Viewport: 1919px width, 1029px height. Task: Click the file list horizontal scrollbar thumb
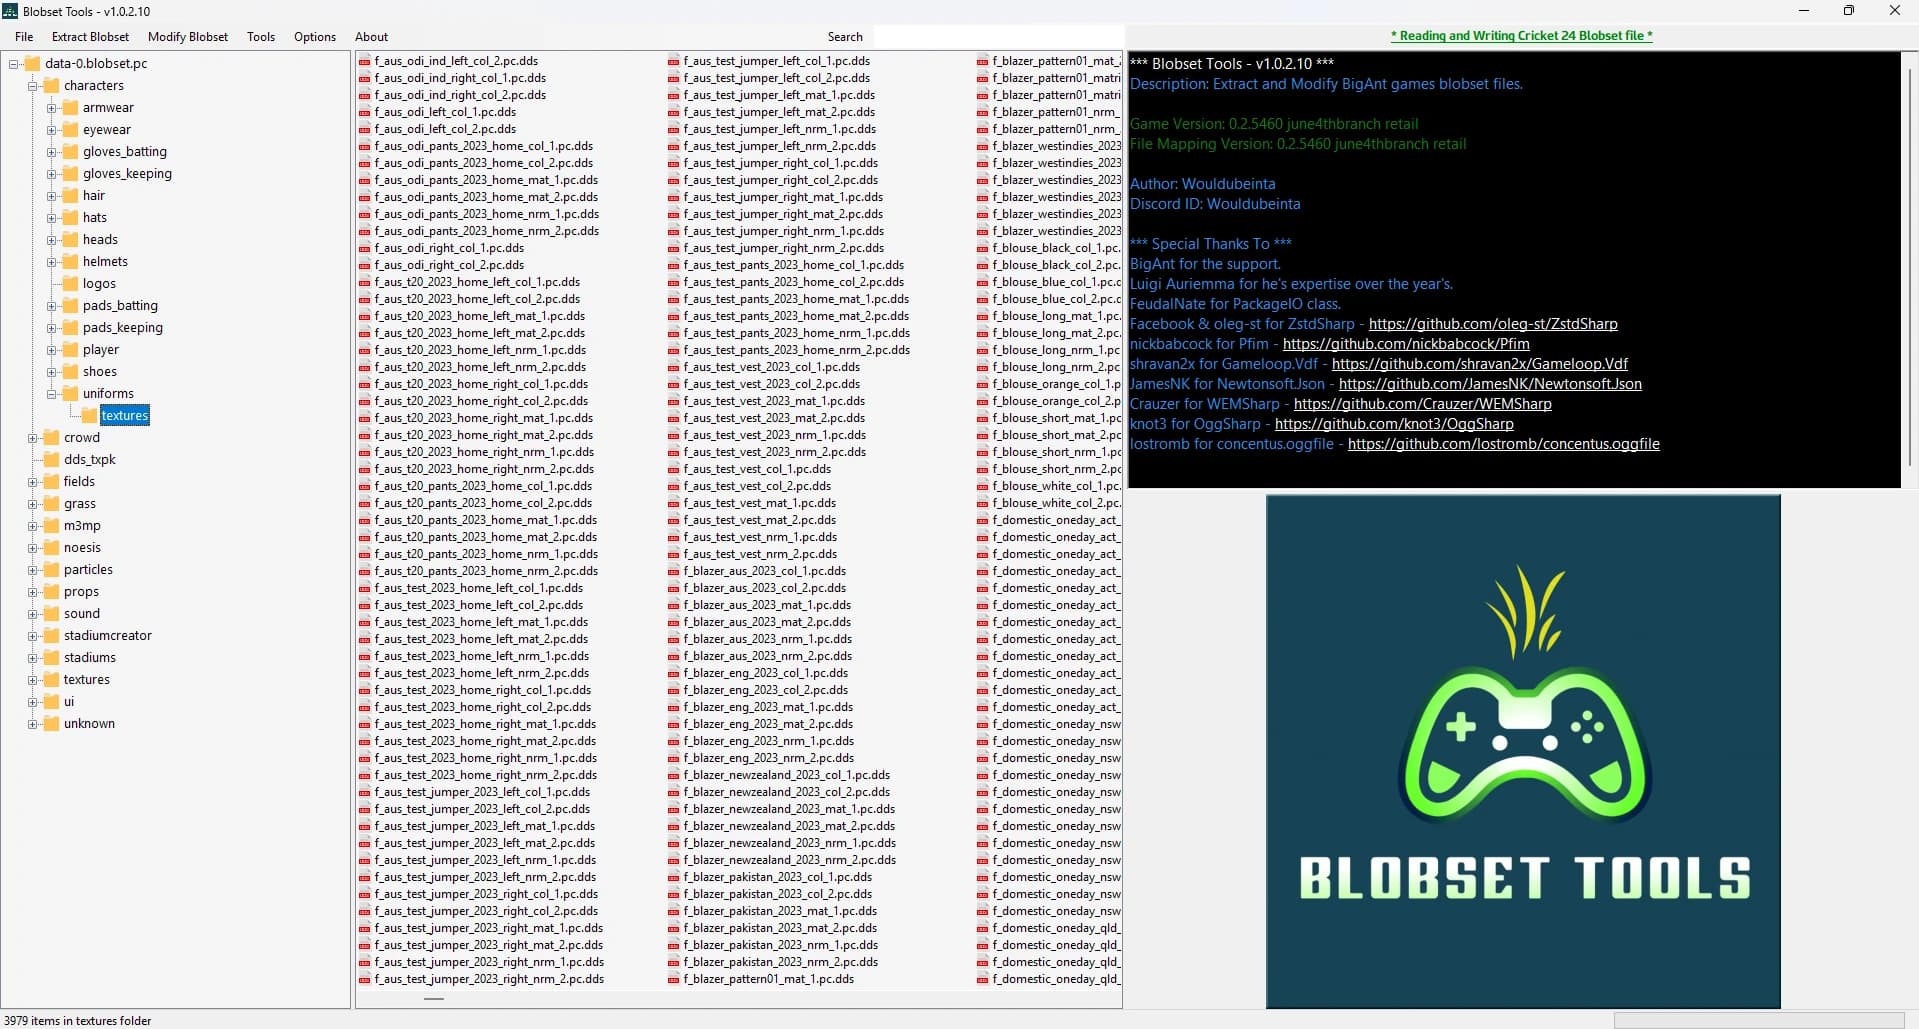[x=434, y=998]
